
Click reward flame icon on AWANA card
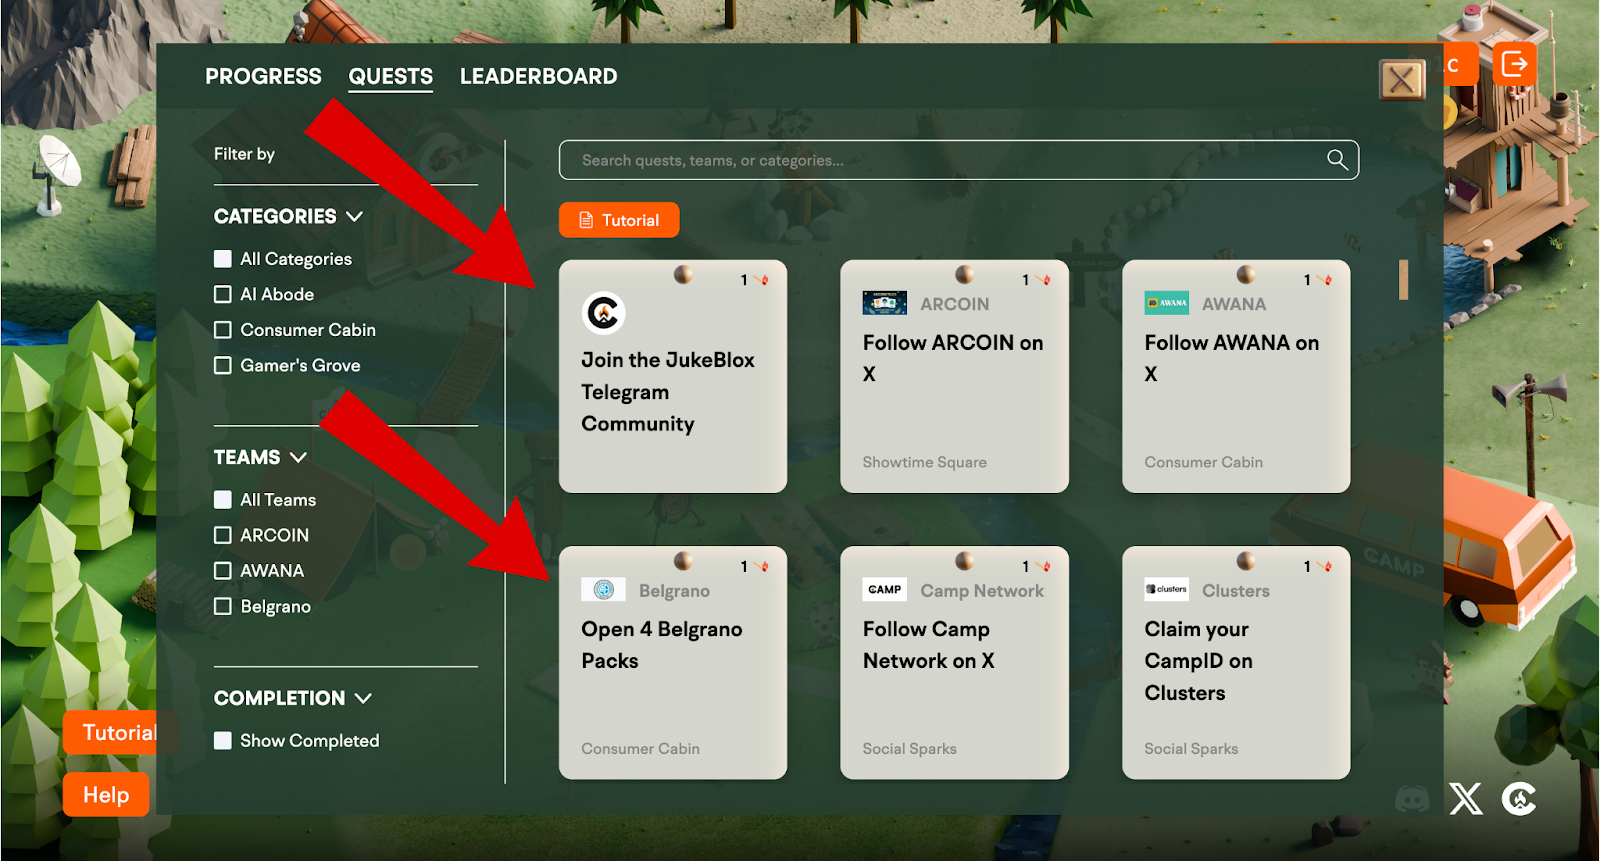[x=1326, y=280]
